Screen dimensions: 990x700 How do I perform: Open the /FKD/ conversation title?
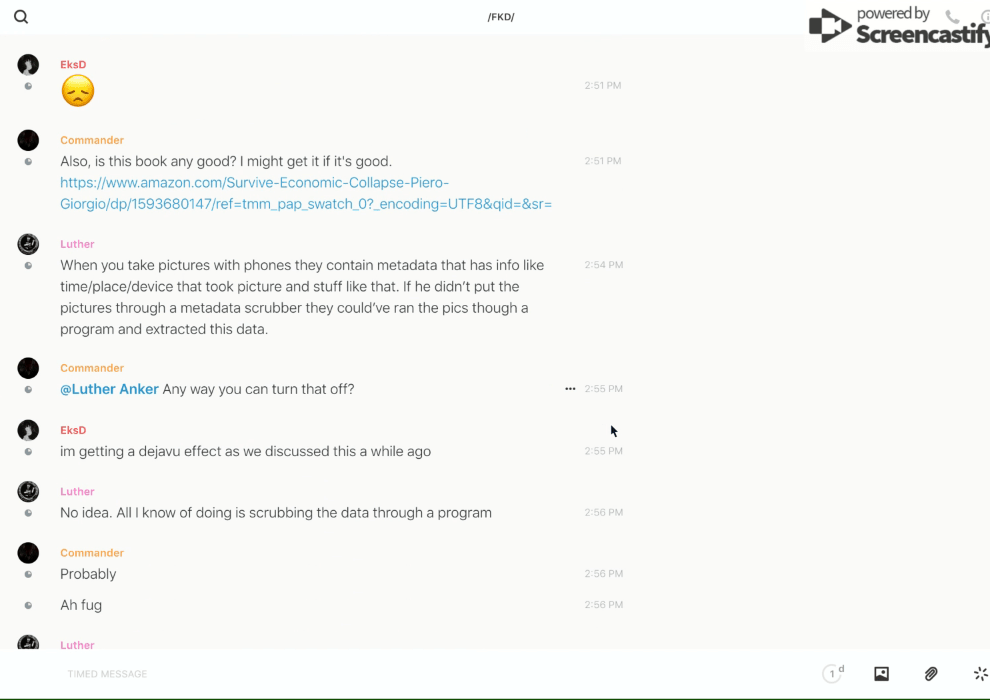point(501,17)
